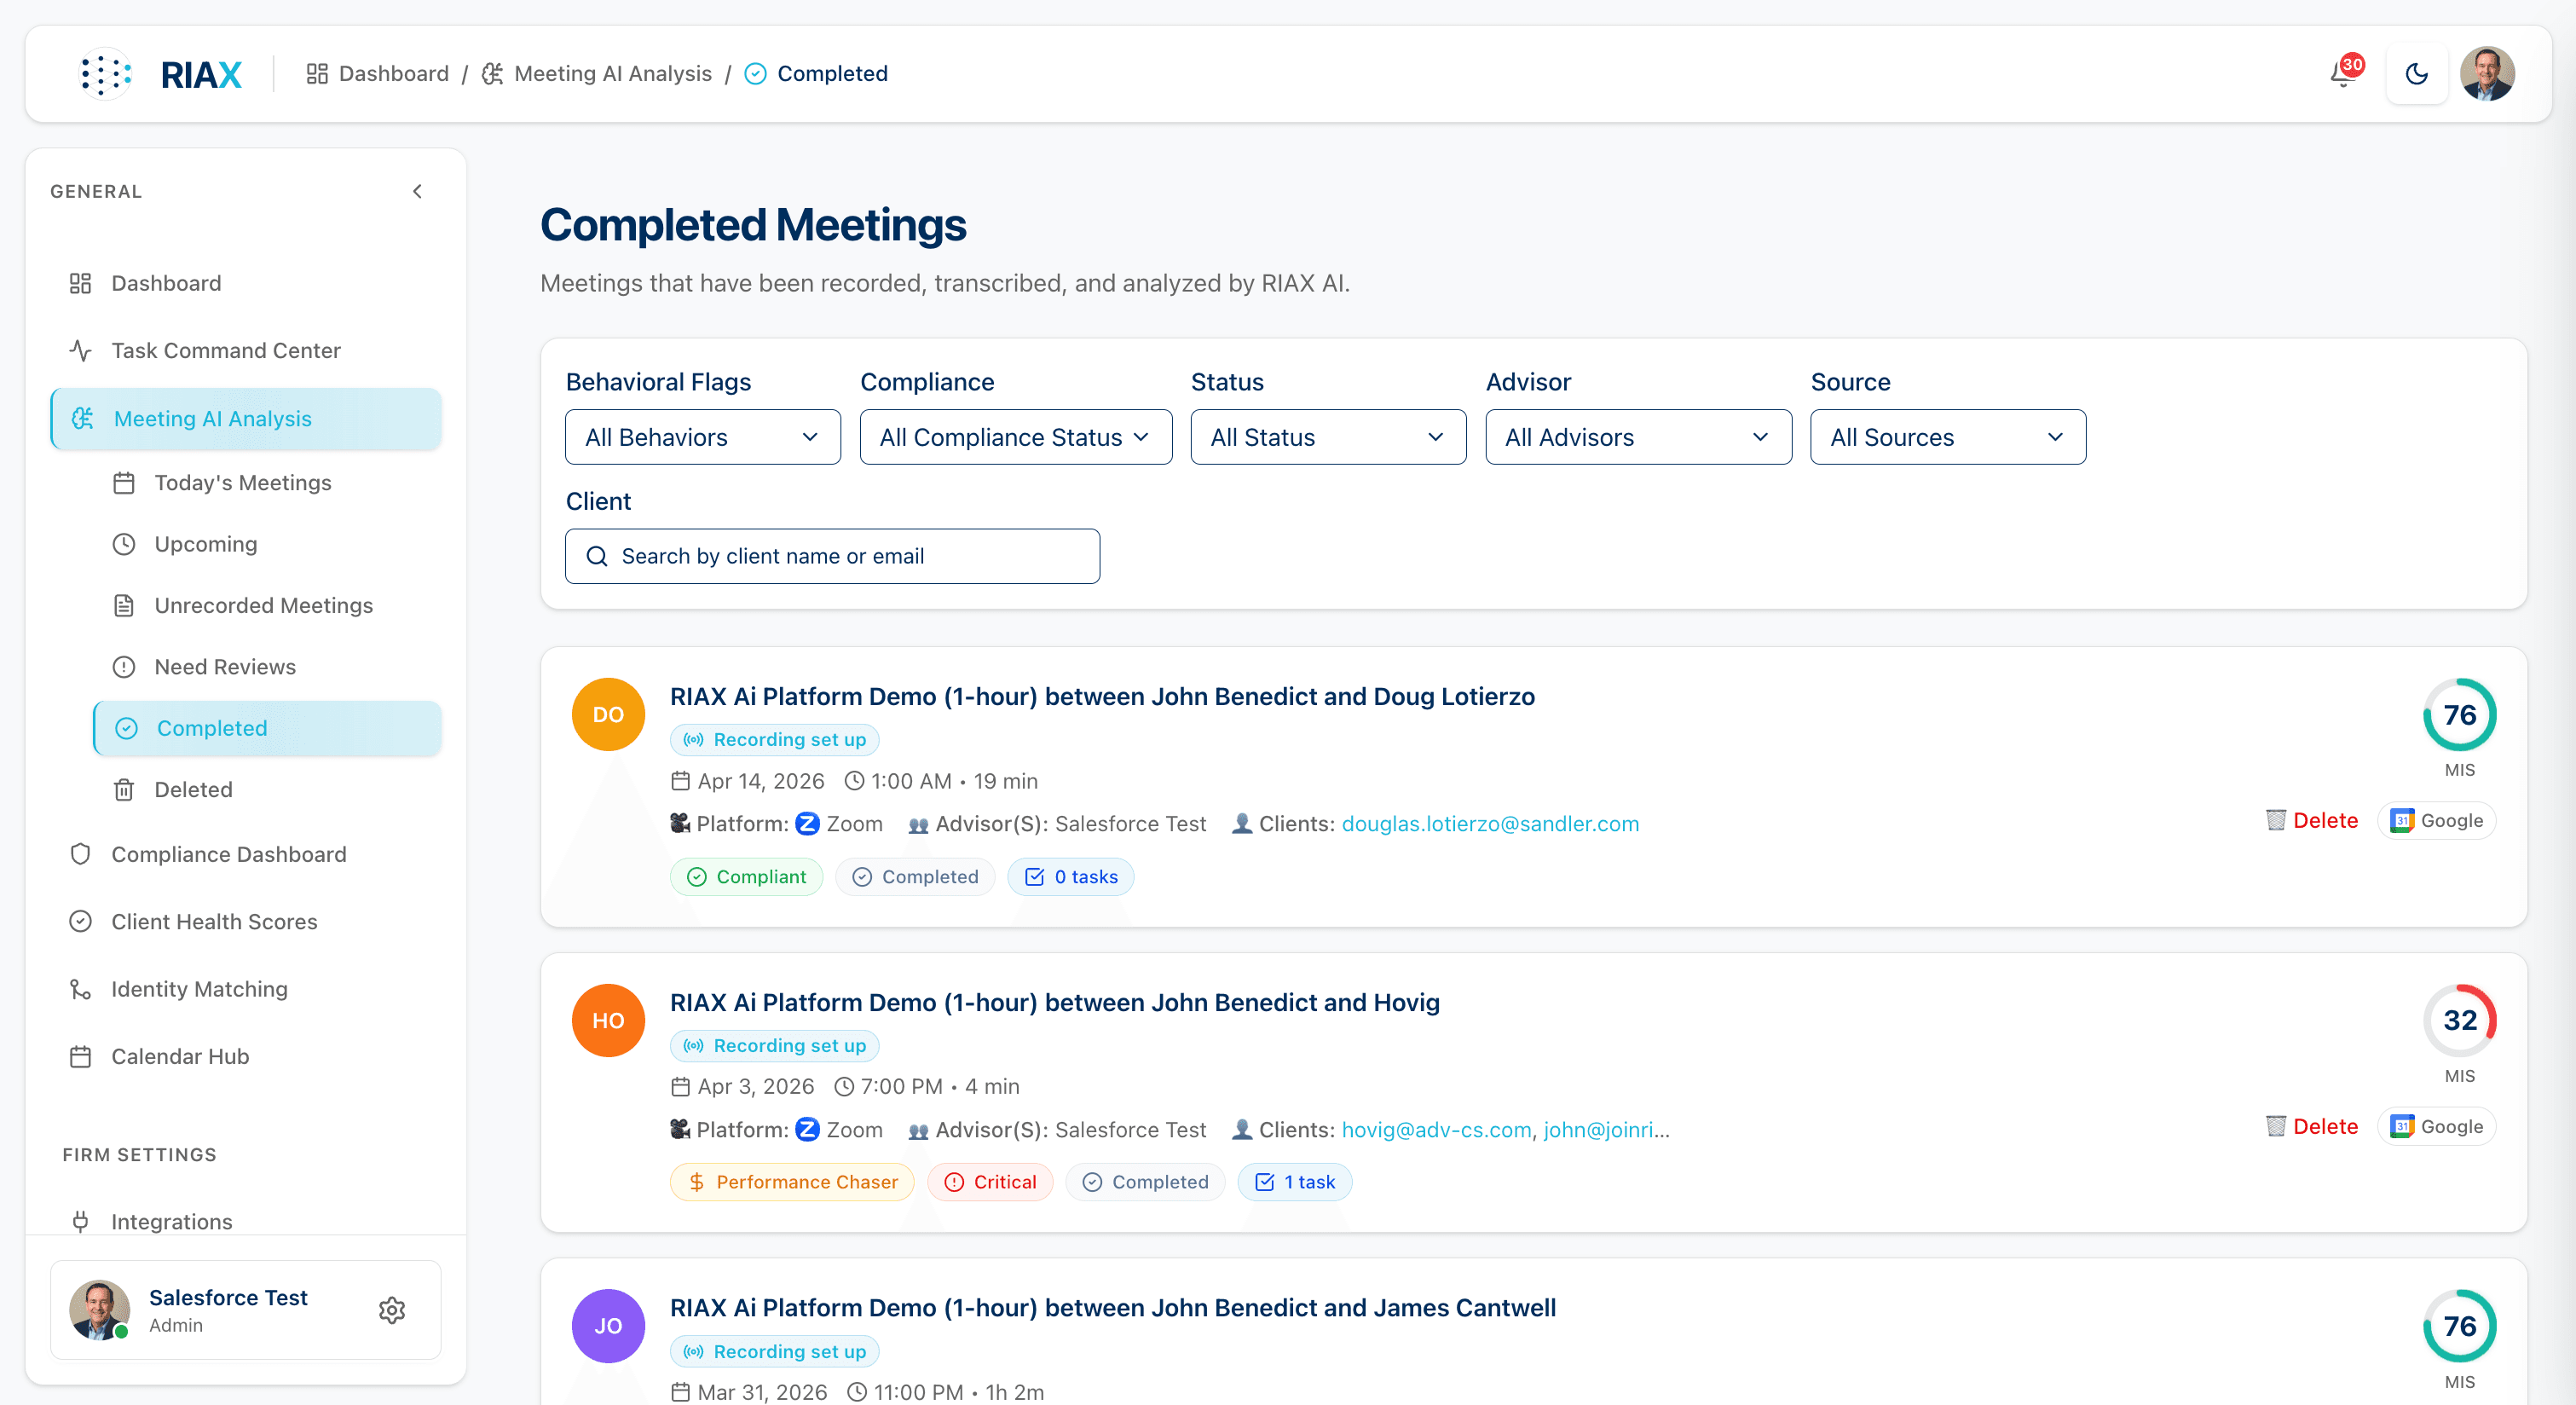Screen dimensions: 2576x1405
Task: Click Completed breadcrumb
Action: point(816,74)
